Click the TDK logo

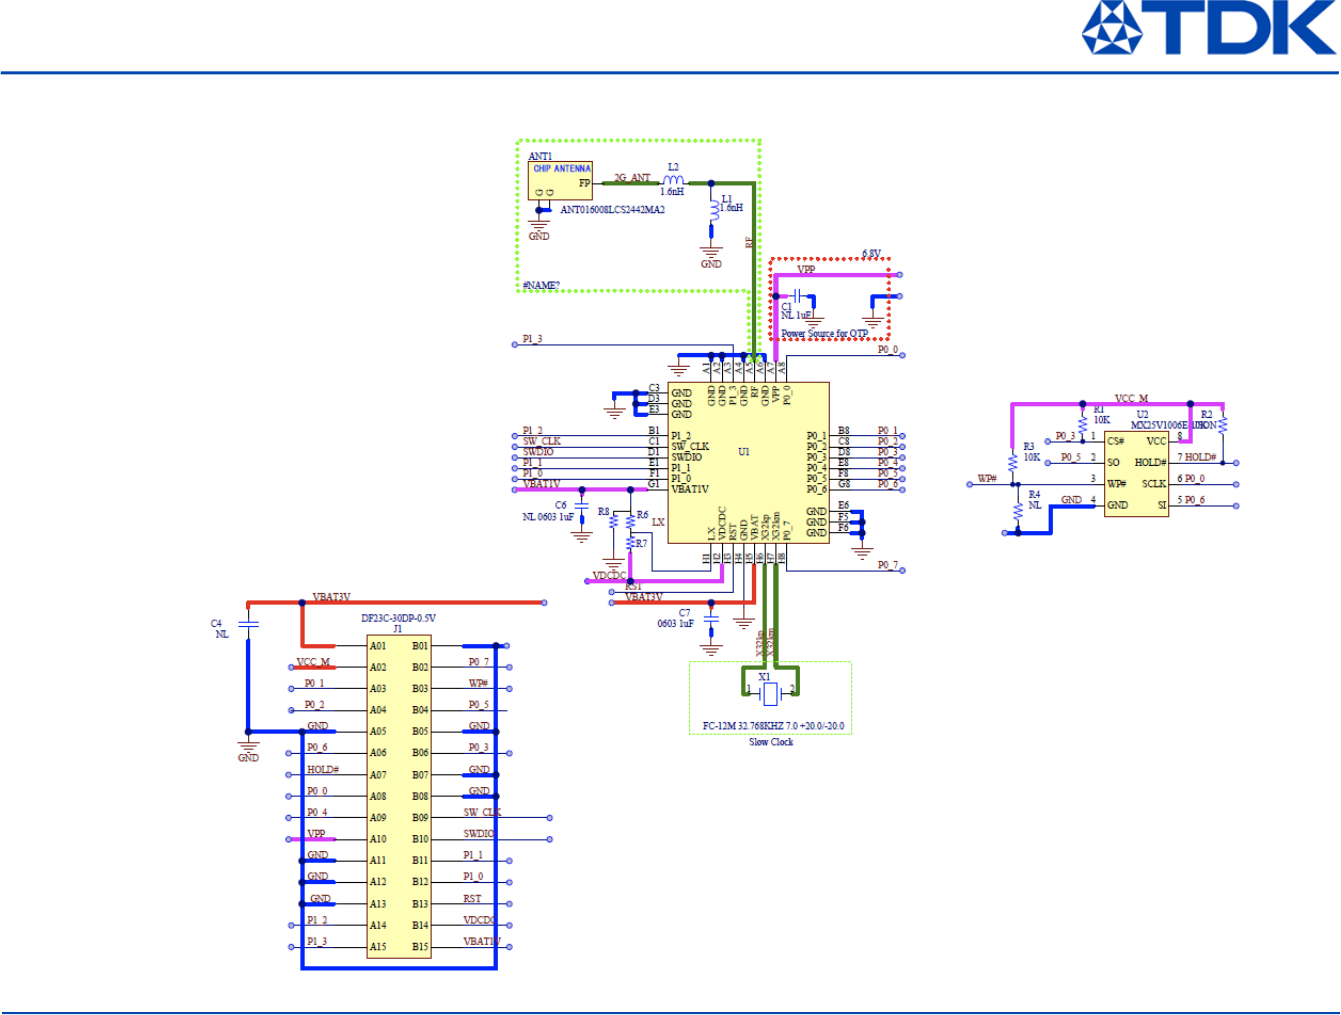(1209, 27)
